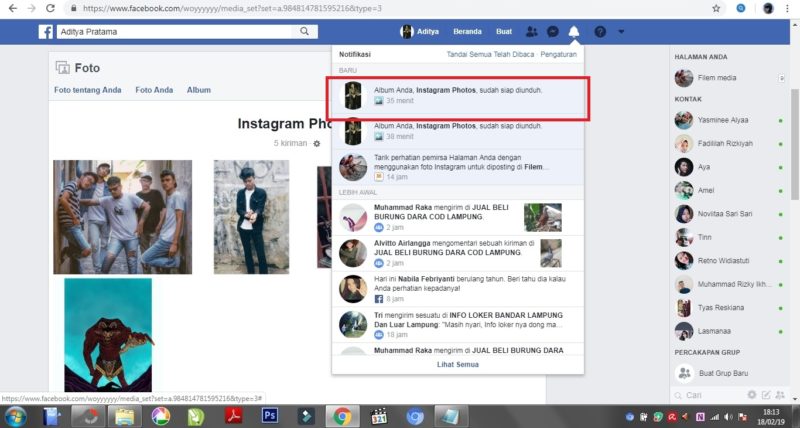Screen dimensions: 800x428
Task: Go to Beranda home page
Action: point(467,32)
